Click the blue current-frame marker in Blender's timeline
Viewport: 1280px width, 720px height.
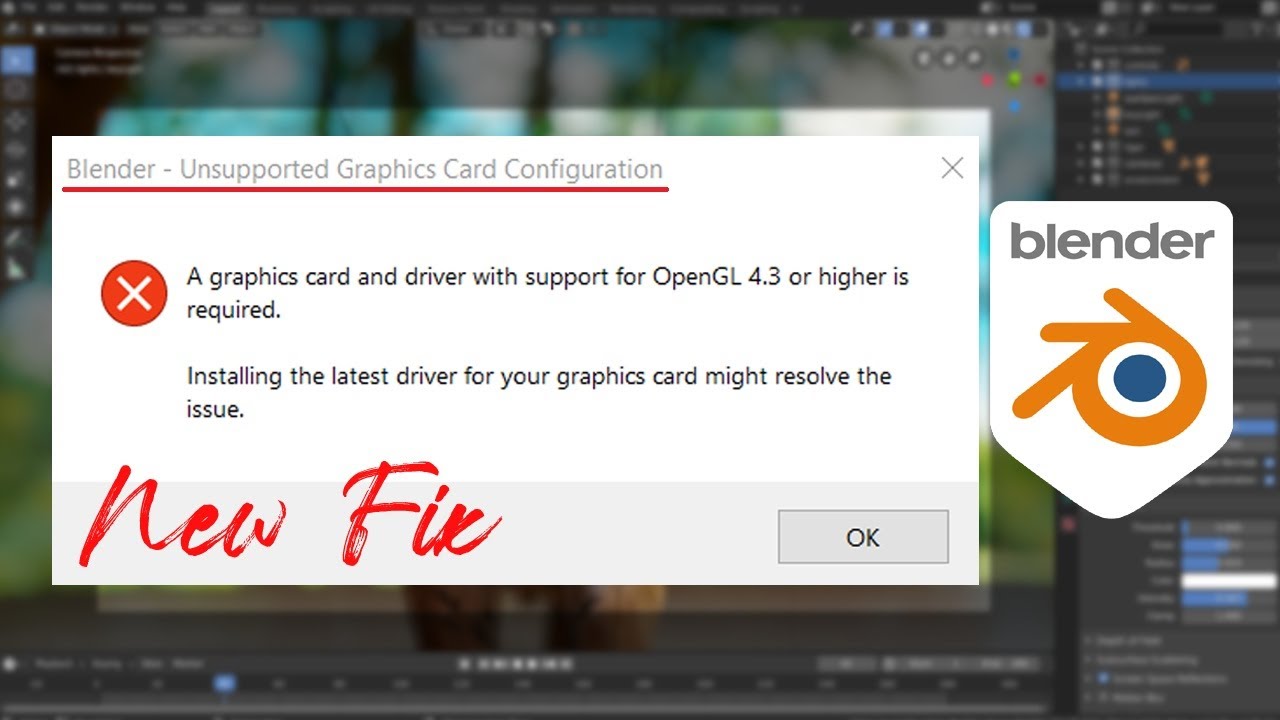224,684
